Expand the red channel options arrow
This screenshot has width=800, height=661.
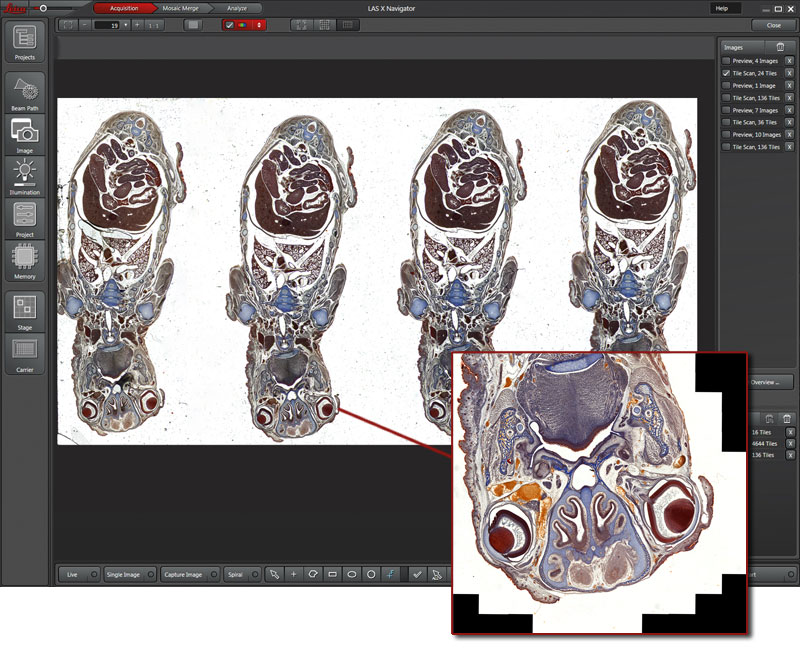click(x=260, y=24)
